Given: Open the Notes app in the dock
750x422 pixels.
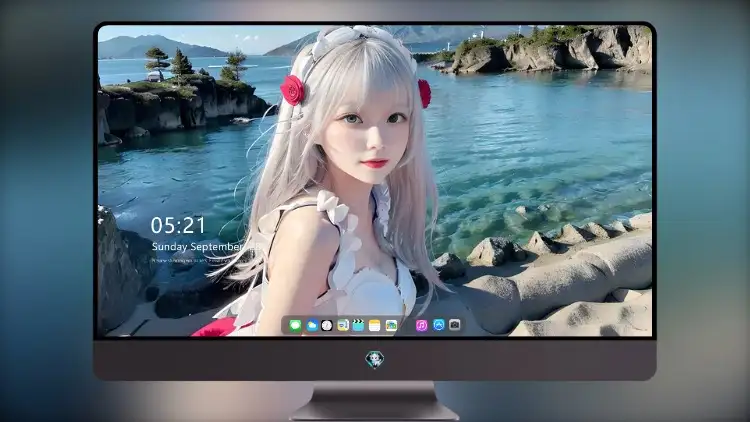Looking at the screenshot, I should coord(375,325).
